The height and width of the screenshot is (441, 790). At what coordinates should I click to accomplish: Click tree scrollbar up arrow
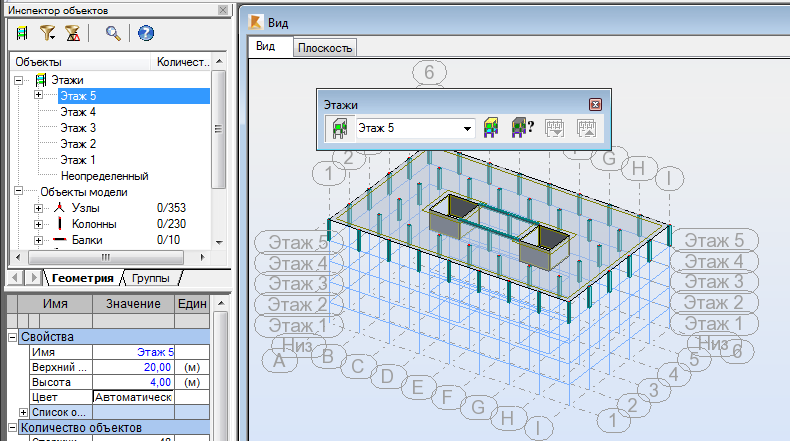219,61
